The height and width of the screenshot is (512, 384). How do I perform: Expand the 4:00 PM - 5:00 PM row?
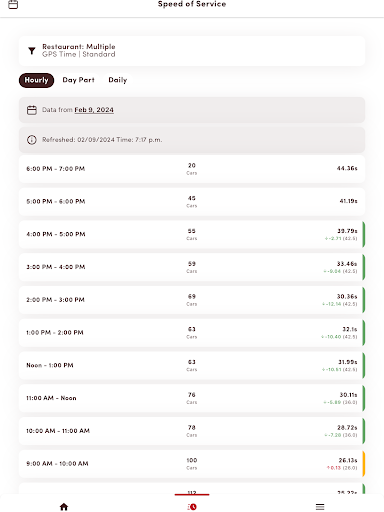[192, 234]
